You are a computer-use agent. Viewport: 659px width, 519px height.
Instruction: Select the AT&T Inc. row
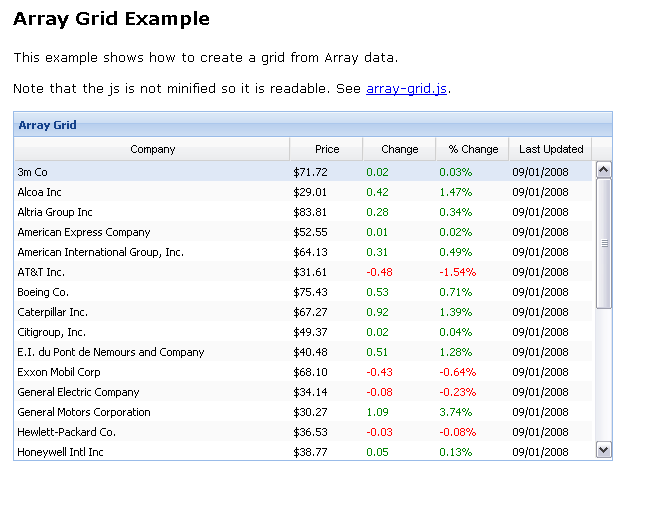coord(150,272)
